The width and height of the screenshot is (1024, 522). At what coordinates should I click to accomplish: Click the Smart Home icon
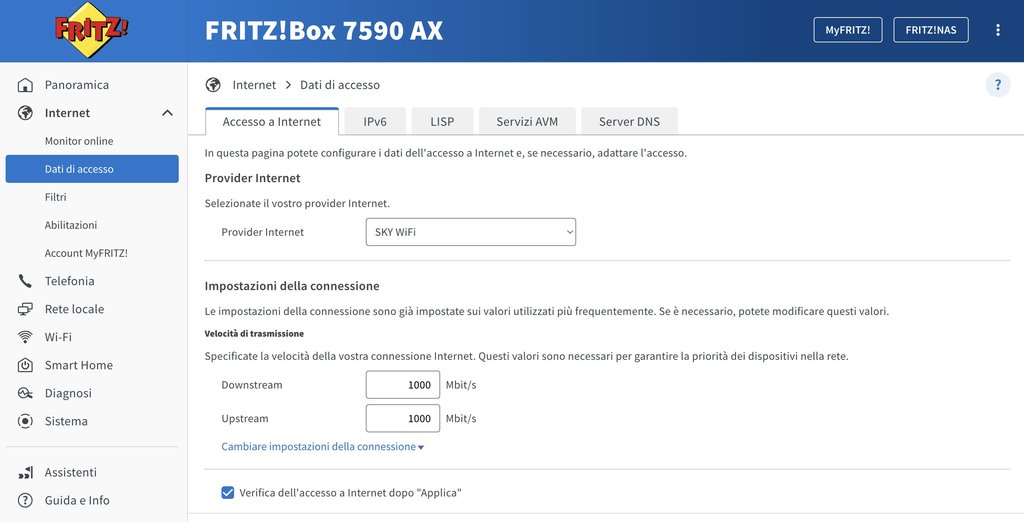(26, 365)
